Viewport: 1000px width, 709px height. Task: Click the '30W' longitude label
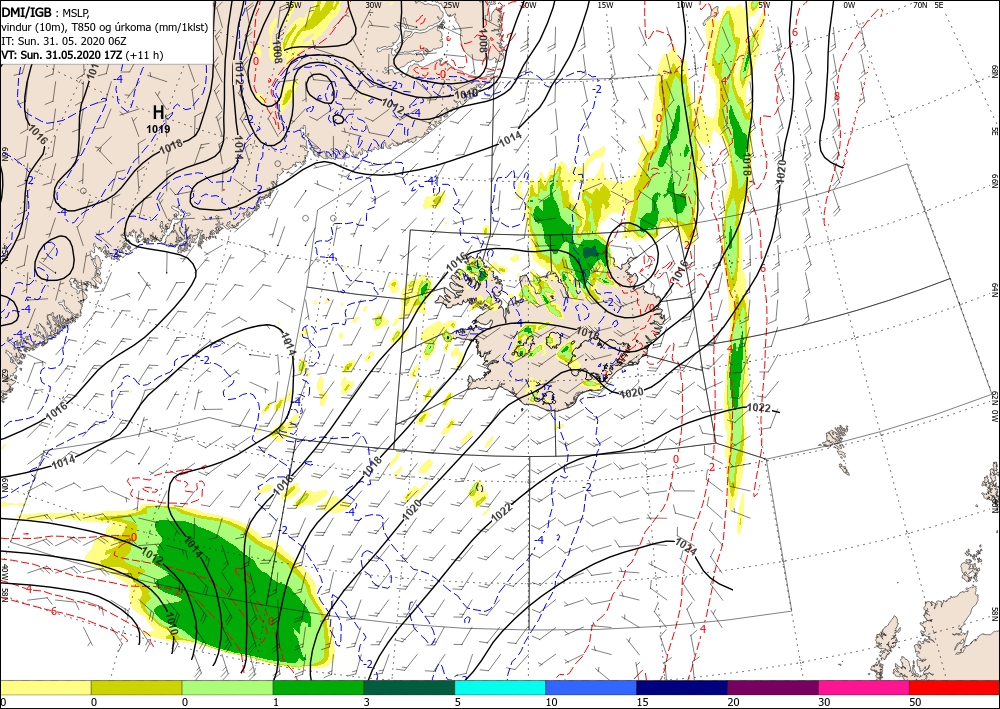point(373,5)
